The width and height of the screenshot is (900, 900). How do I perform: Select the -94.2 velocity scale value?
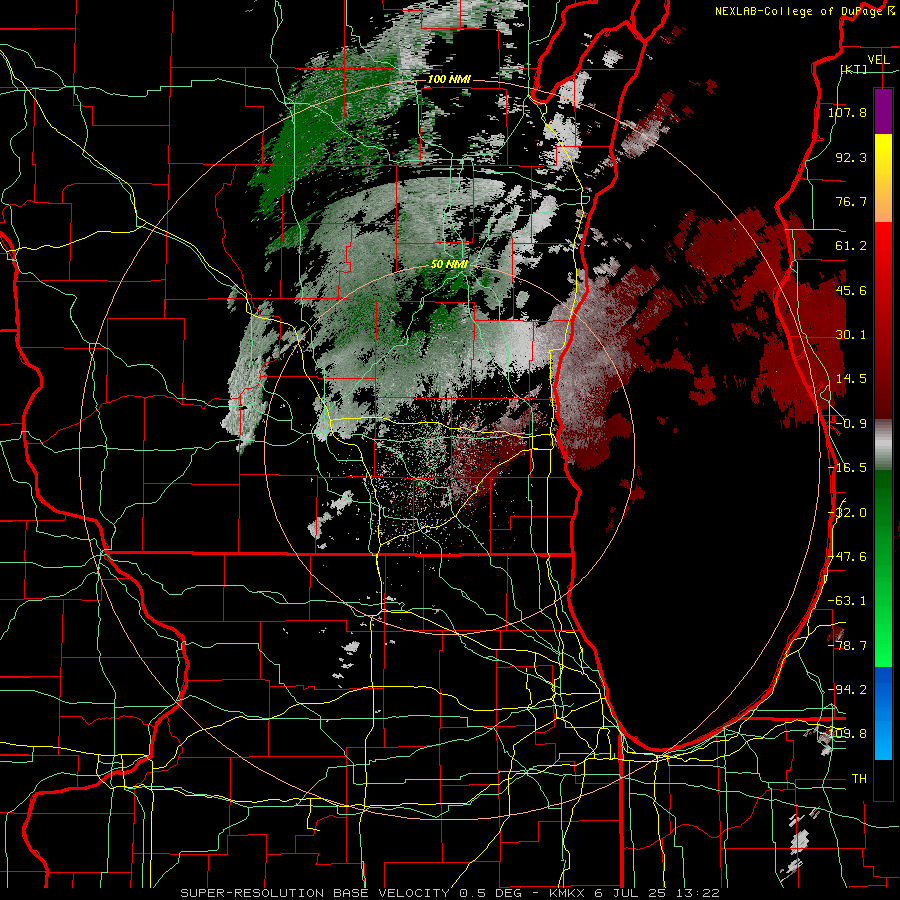847,690
